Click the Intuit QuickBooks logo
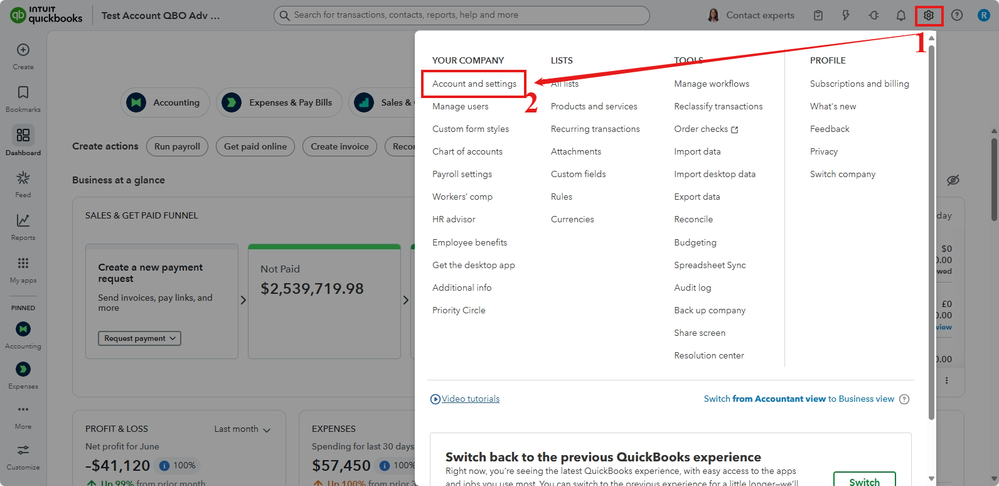This screenshot has width=999, height=486. (x=46, y=15)
